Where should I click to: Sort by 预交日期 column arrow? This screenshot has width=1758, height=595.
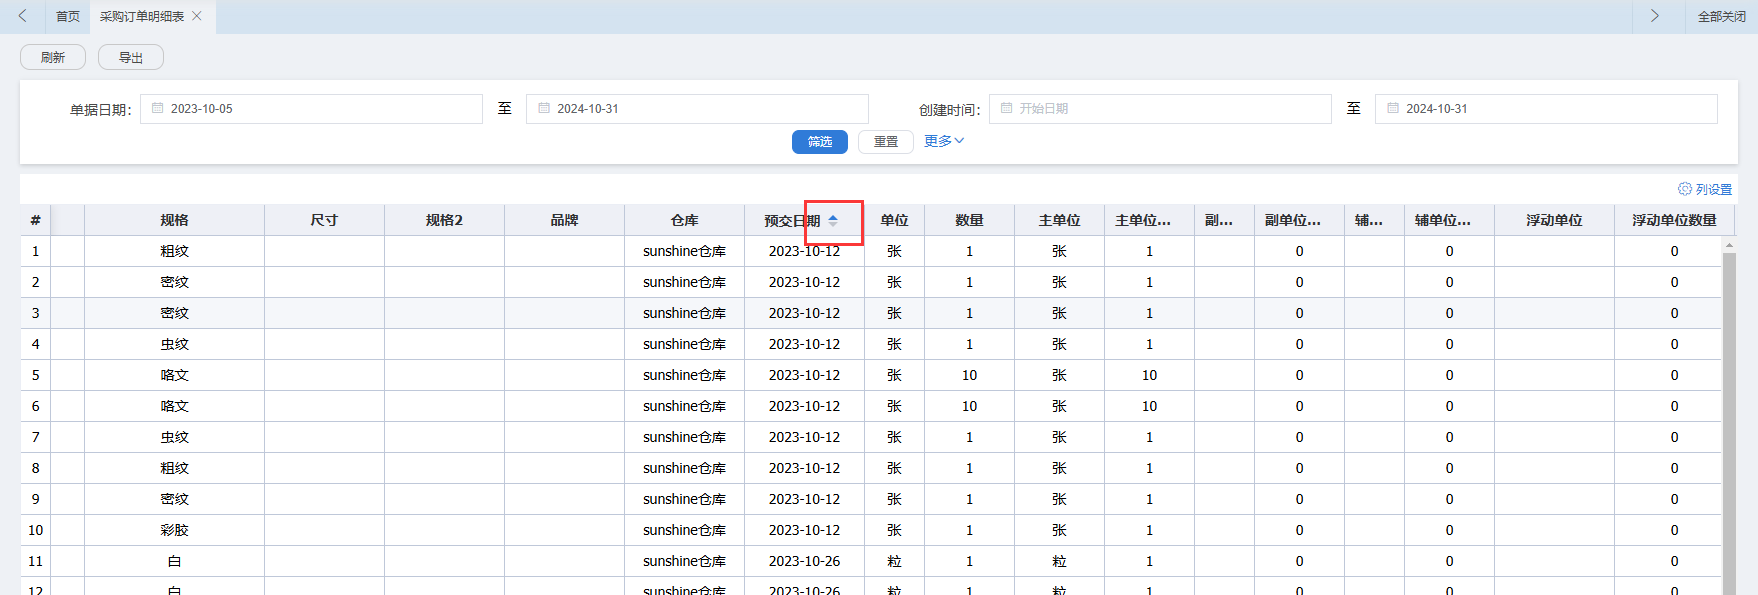coord(833,221)
